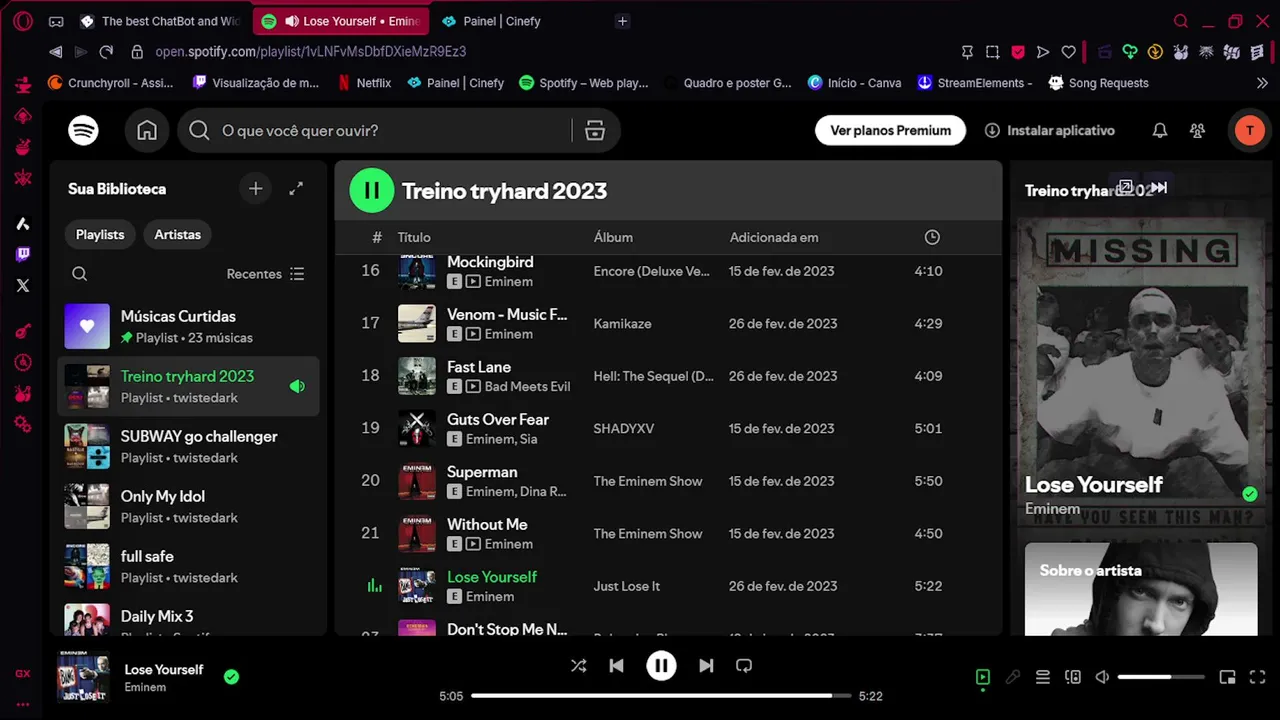Sort tracks by Adicionada em column
1280x720 pixels.
click(774, 237)
